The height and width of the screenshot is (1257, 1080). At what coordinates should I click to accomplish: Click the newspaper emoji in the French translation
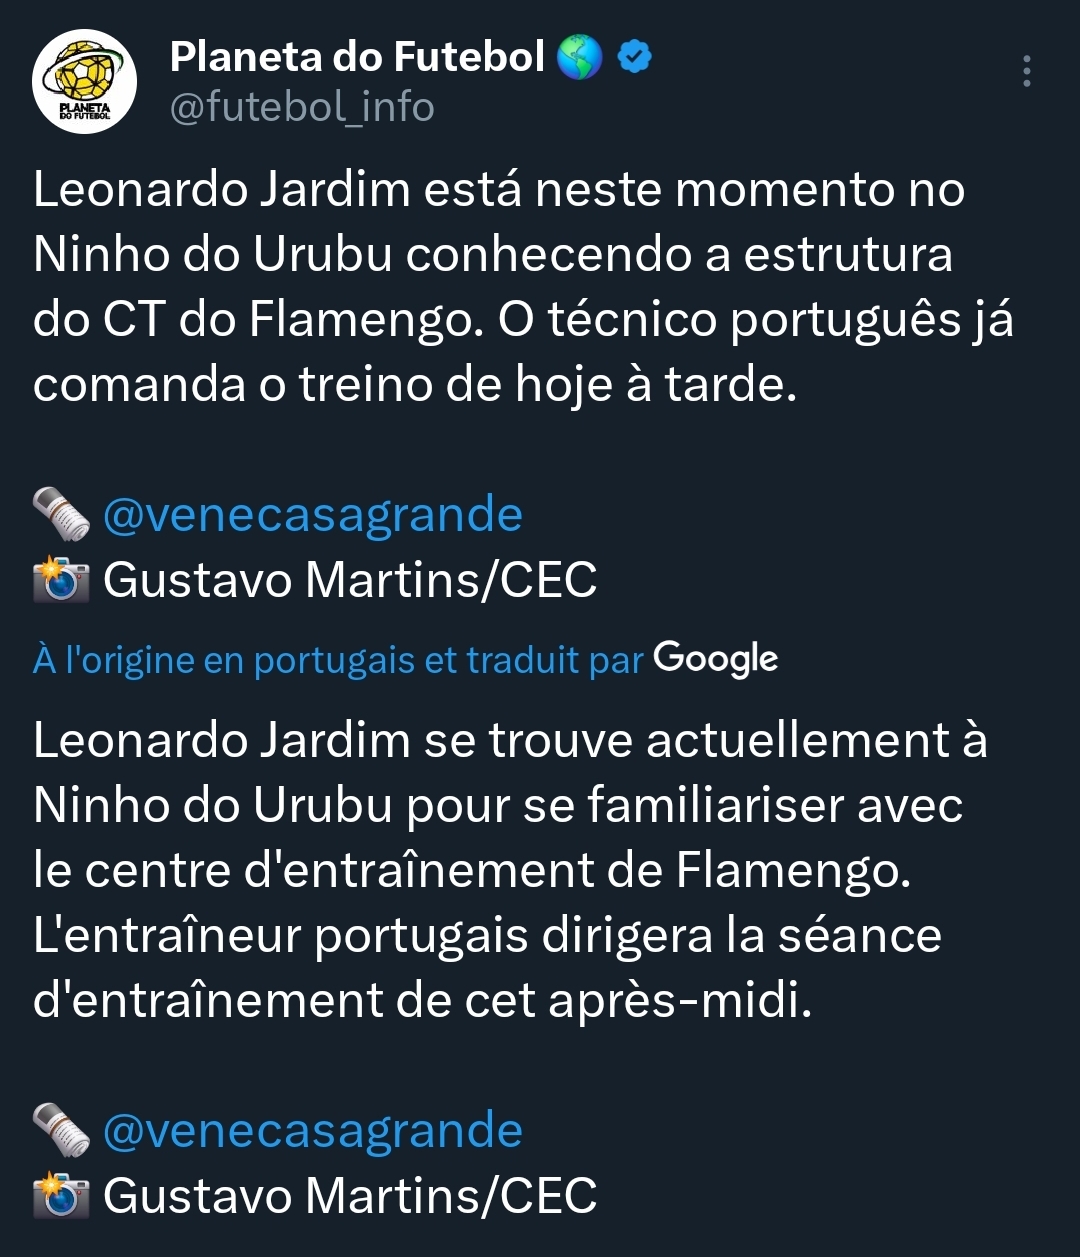62,1131
